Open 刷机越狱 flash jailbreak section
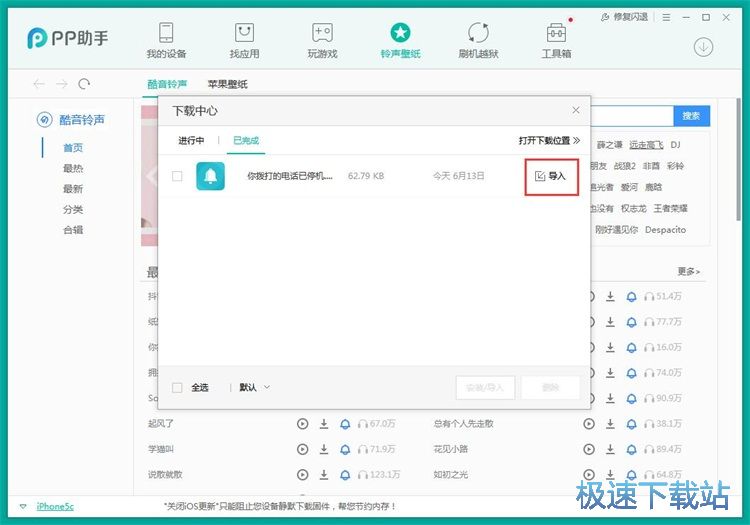 pos(478,41)
